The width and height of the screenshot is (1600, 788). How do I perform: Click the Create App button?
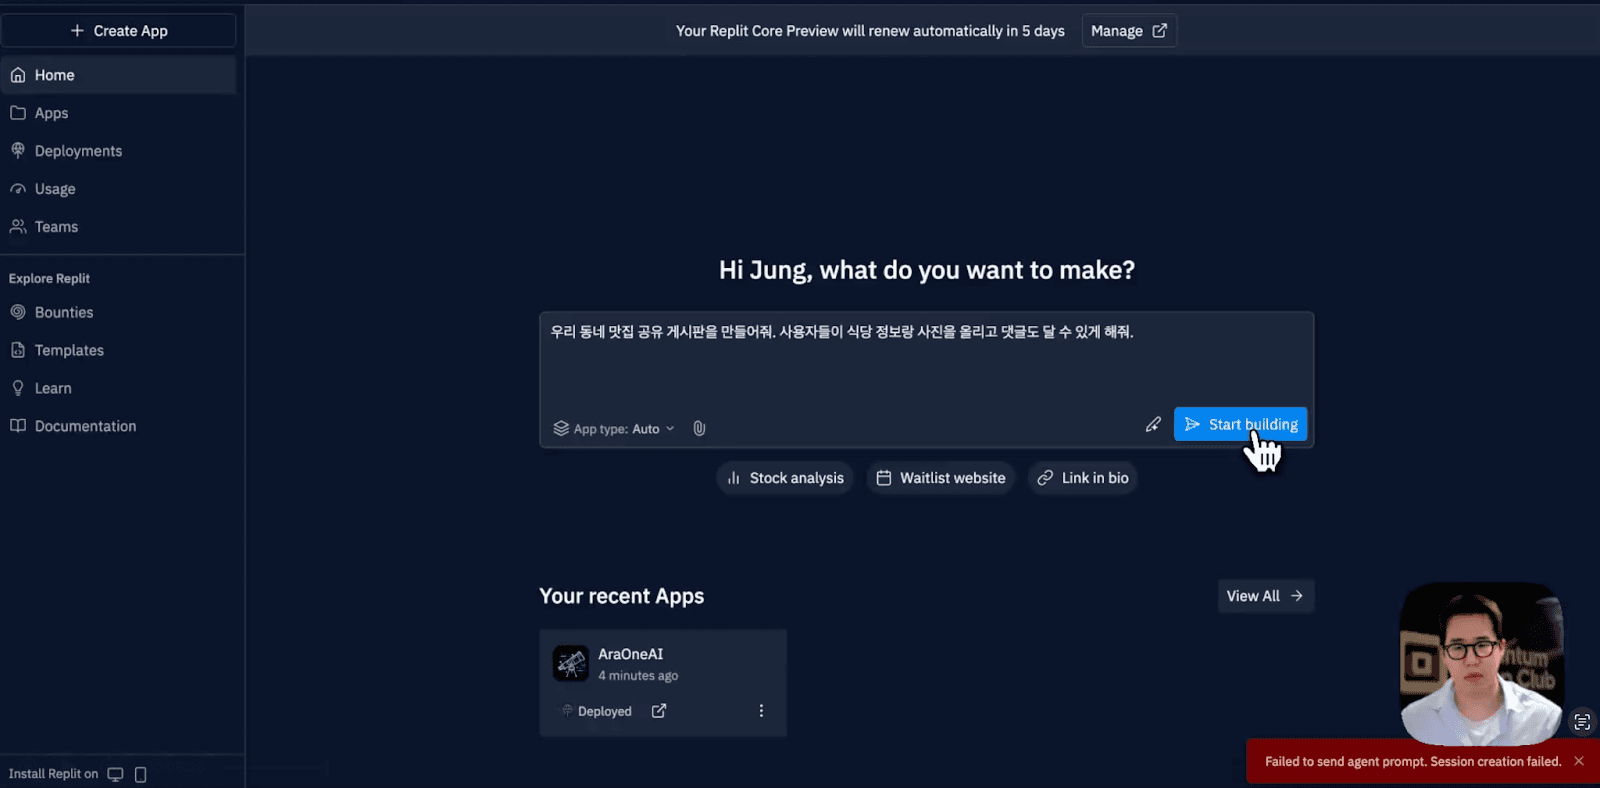[x=118, y=31]
